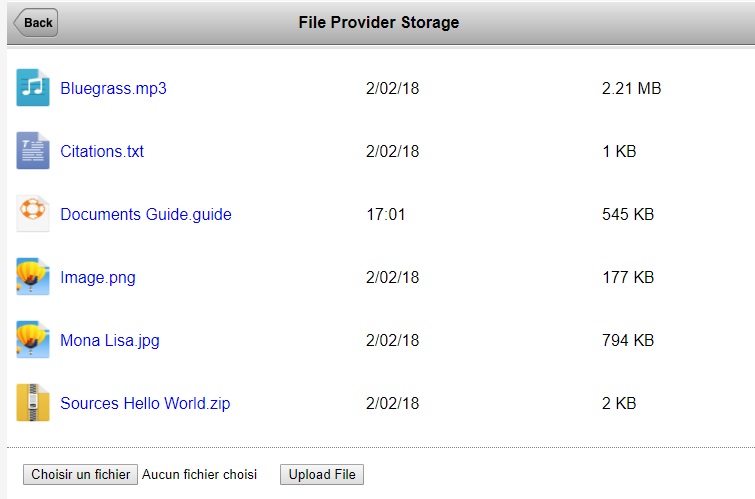
Task: Open the Citations.txt link
Action: coord(102,151)
